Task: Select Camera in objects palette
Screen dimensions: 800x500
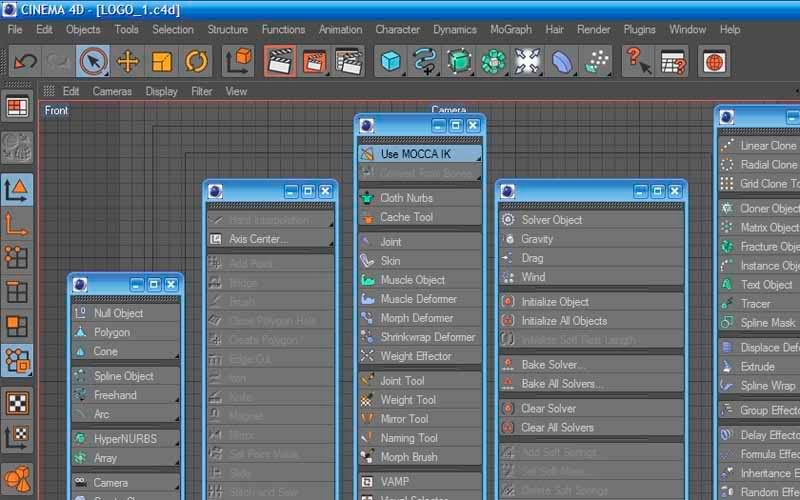Action: [x=126, y=483]
